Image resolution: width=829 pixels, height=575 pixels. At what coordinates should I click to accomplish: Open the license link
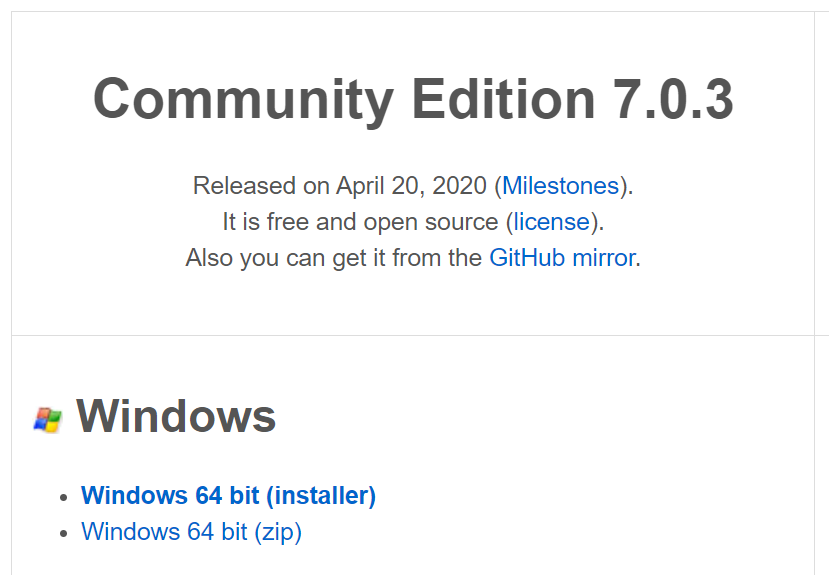point(551,222)
